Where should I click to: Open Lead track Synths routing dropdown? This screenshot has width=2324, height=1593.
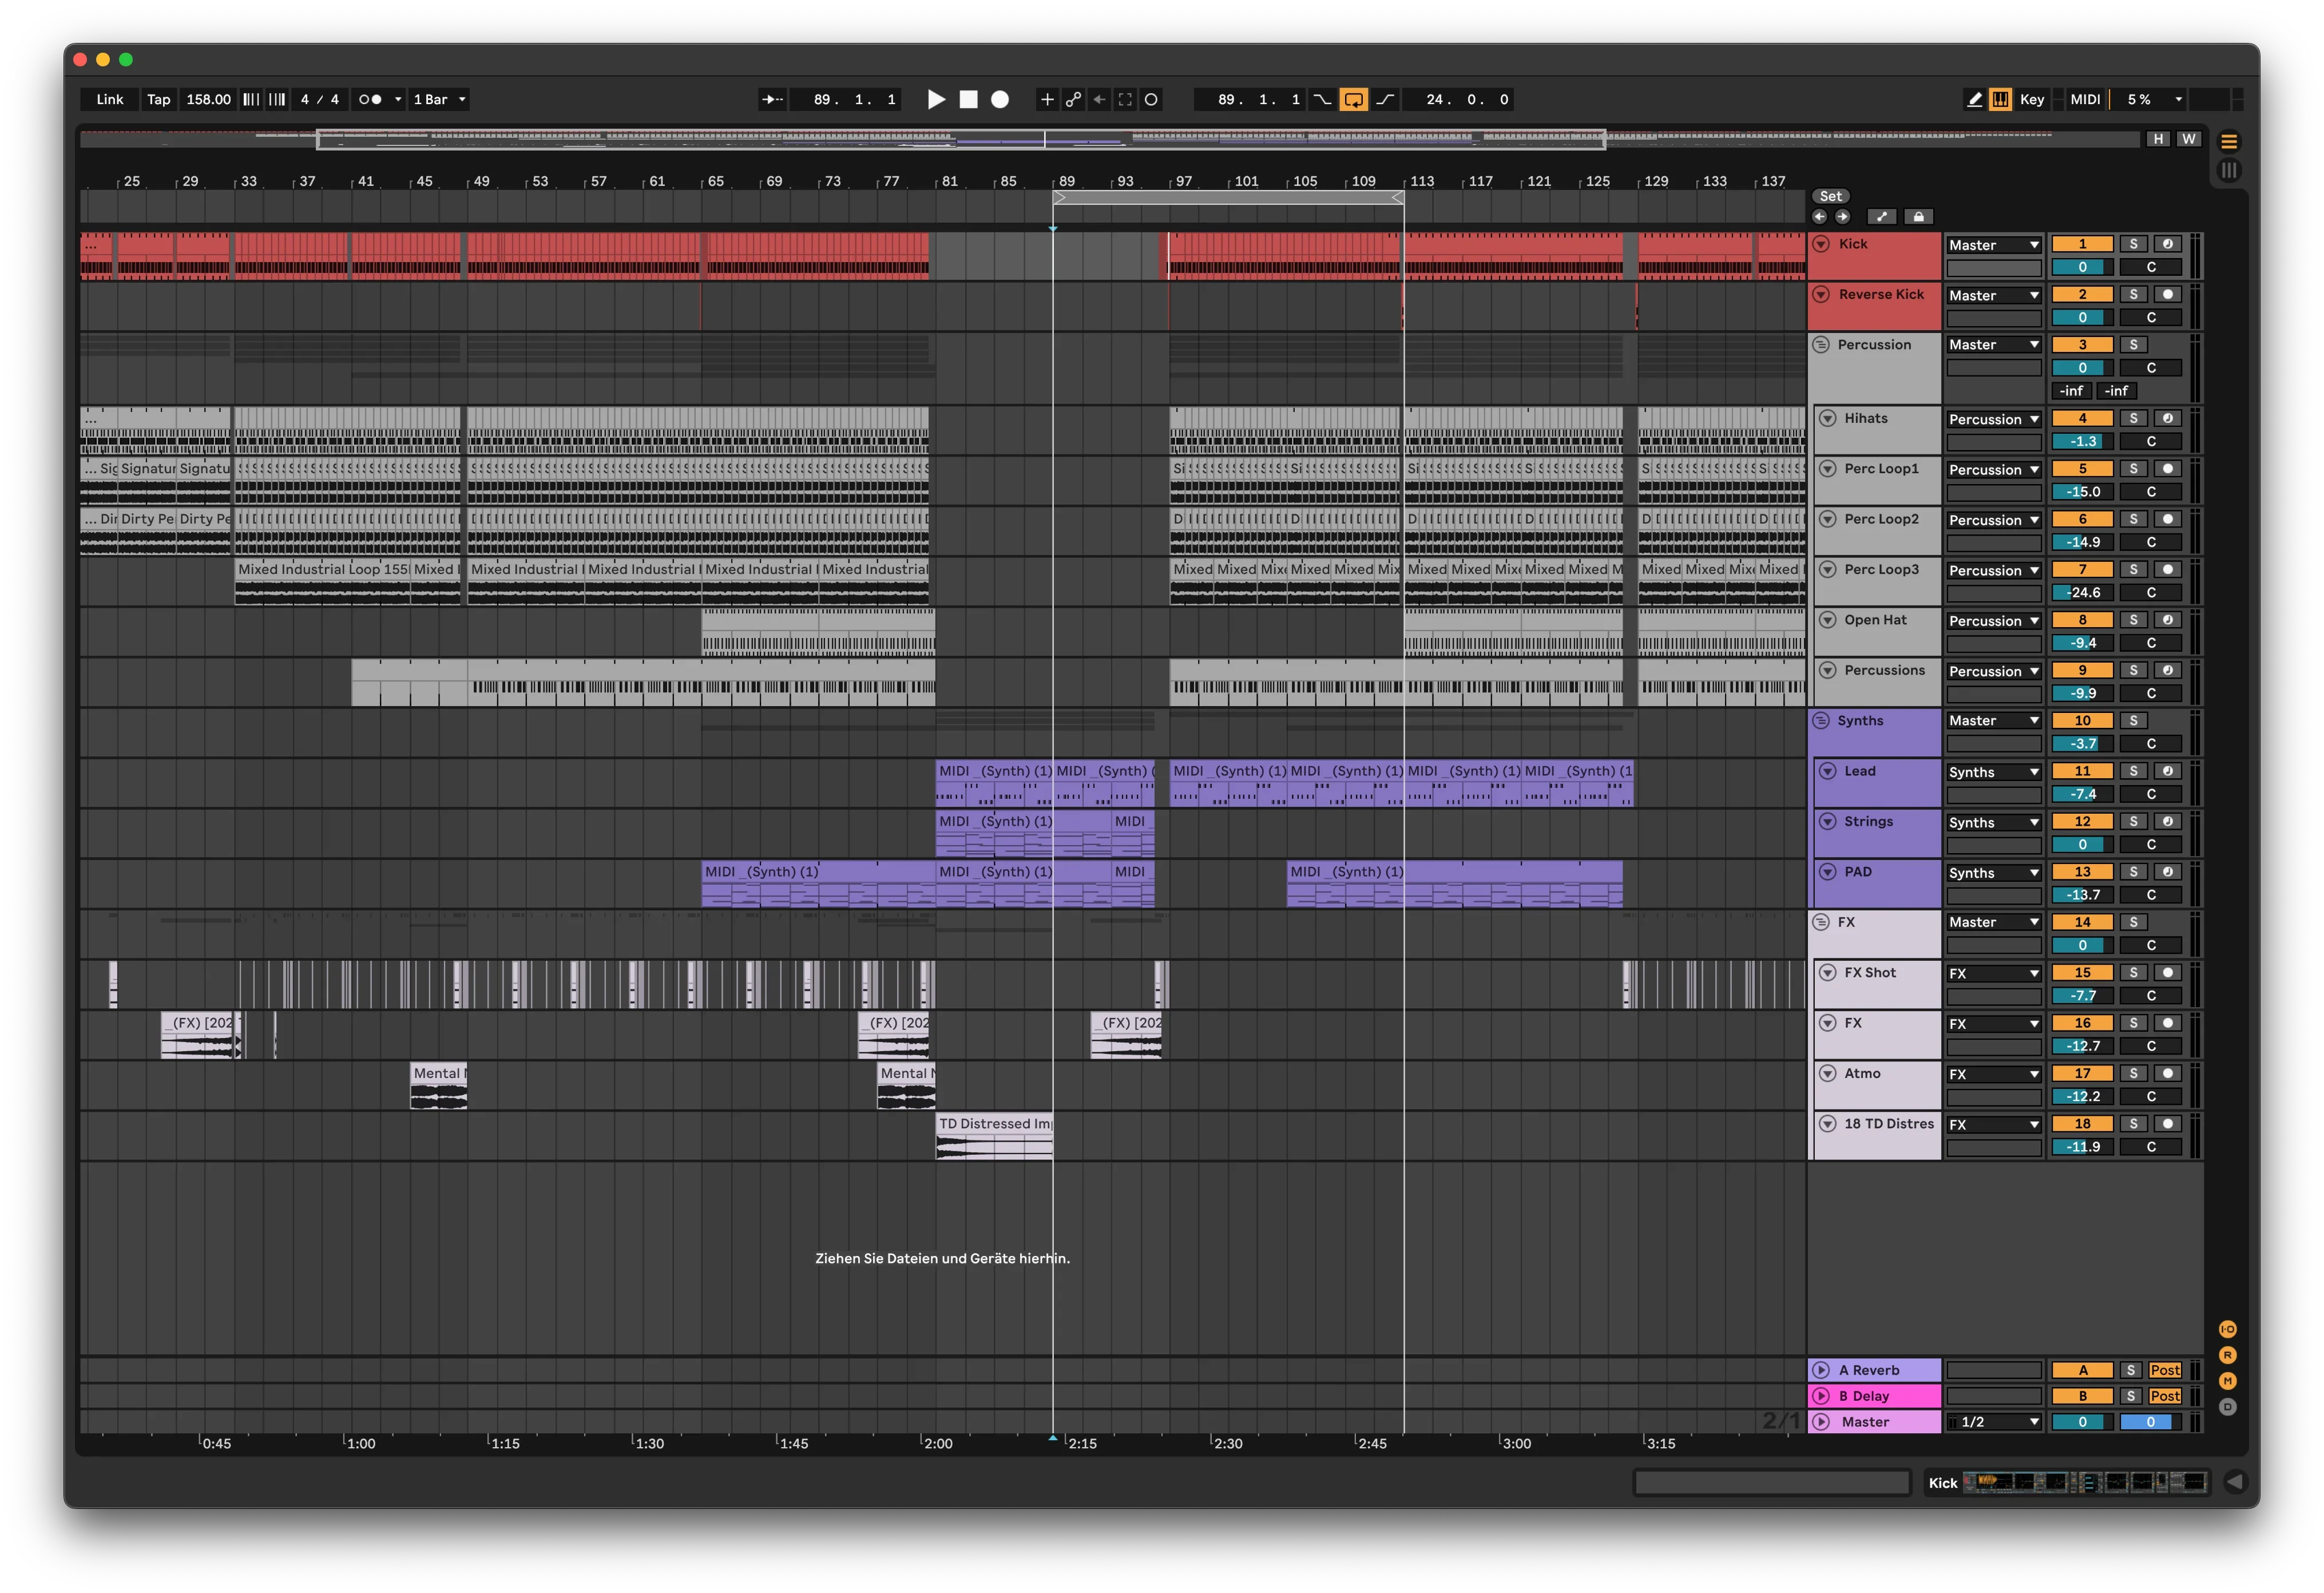click(1993, 772)
